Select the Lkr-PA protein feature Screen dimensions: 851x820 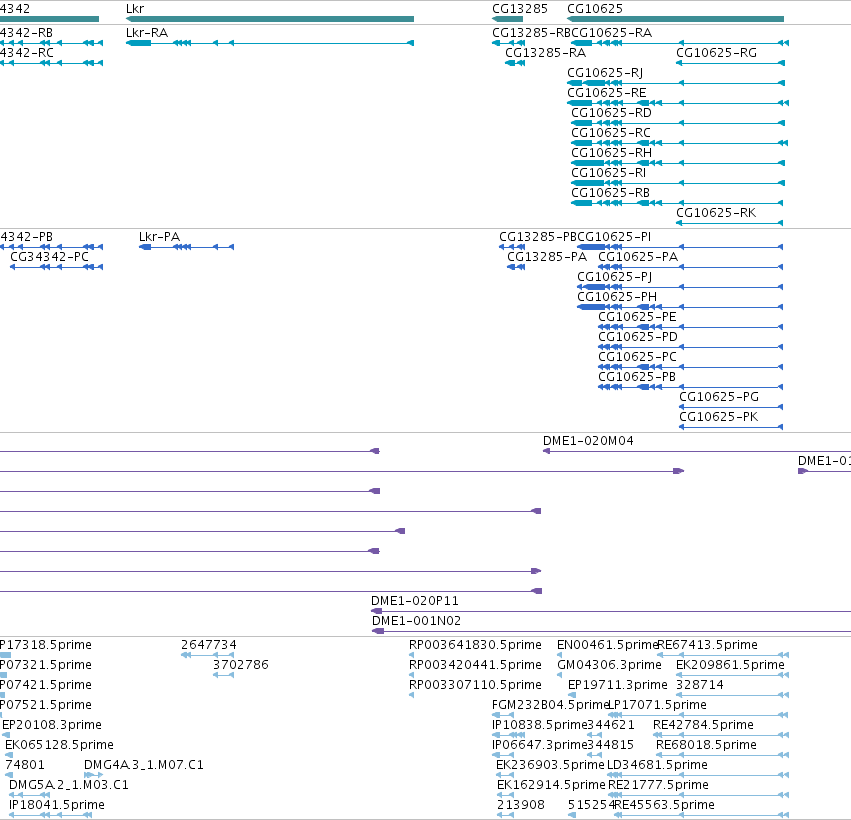click(x=187, y=247)
